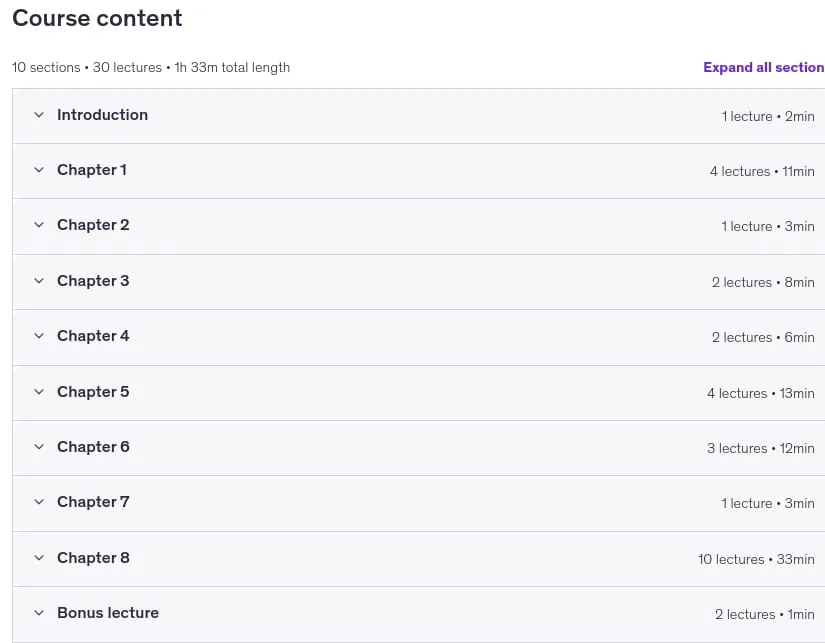The height and width of the screenshot is (643, 825).
Task: Expand the Chapter 3 chevron
Action: click(39, 280)
